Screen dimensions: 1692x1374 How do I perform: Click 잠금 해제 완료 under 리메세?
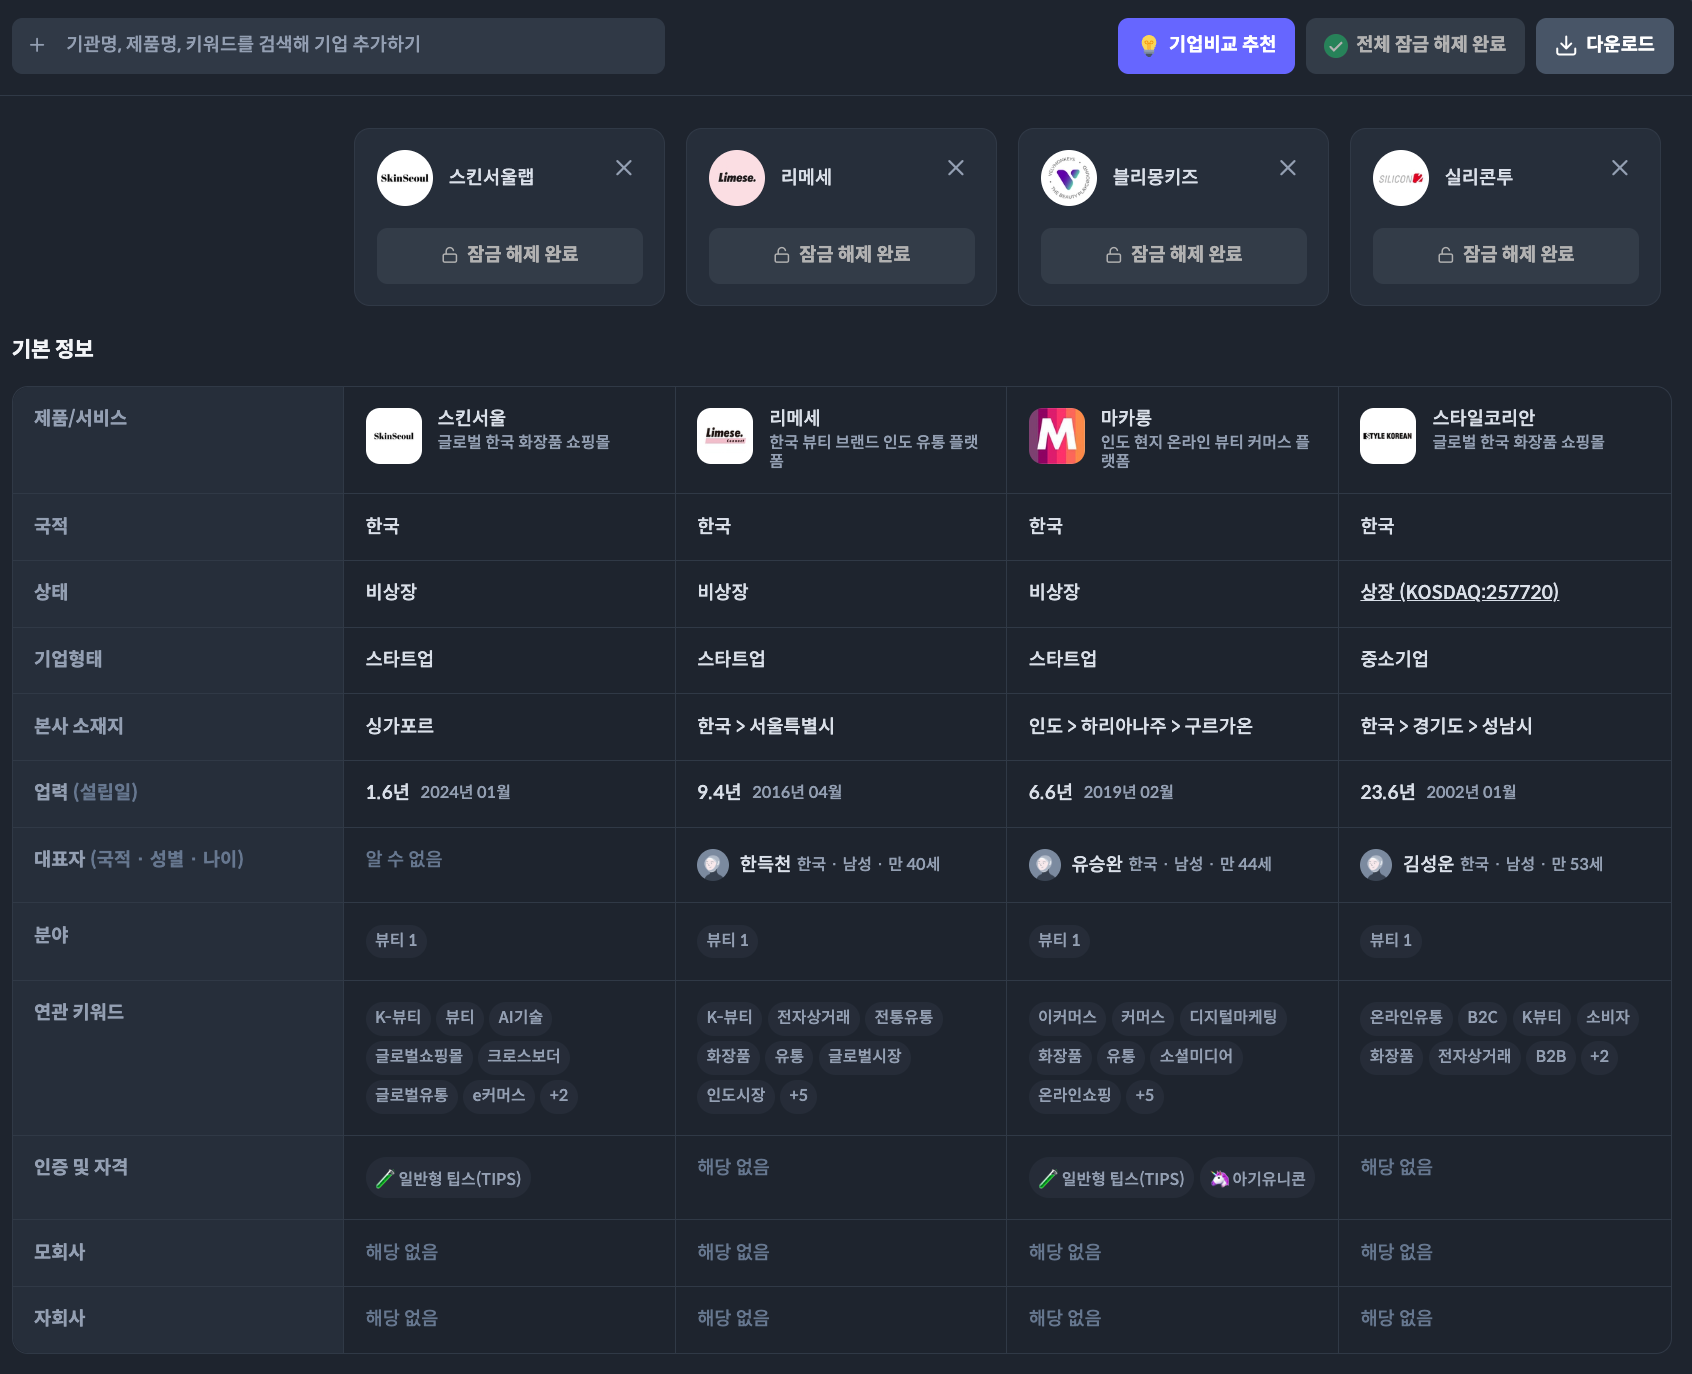pyautogui.click(x=841, y=255)
